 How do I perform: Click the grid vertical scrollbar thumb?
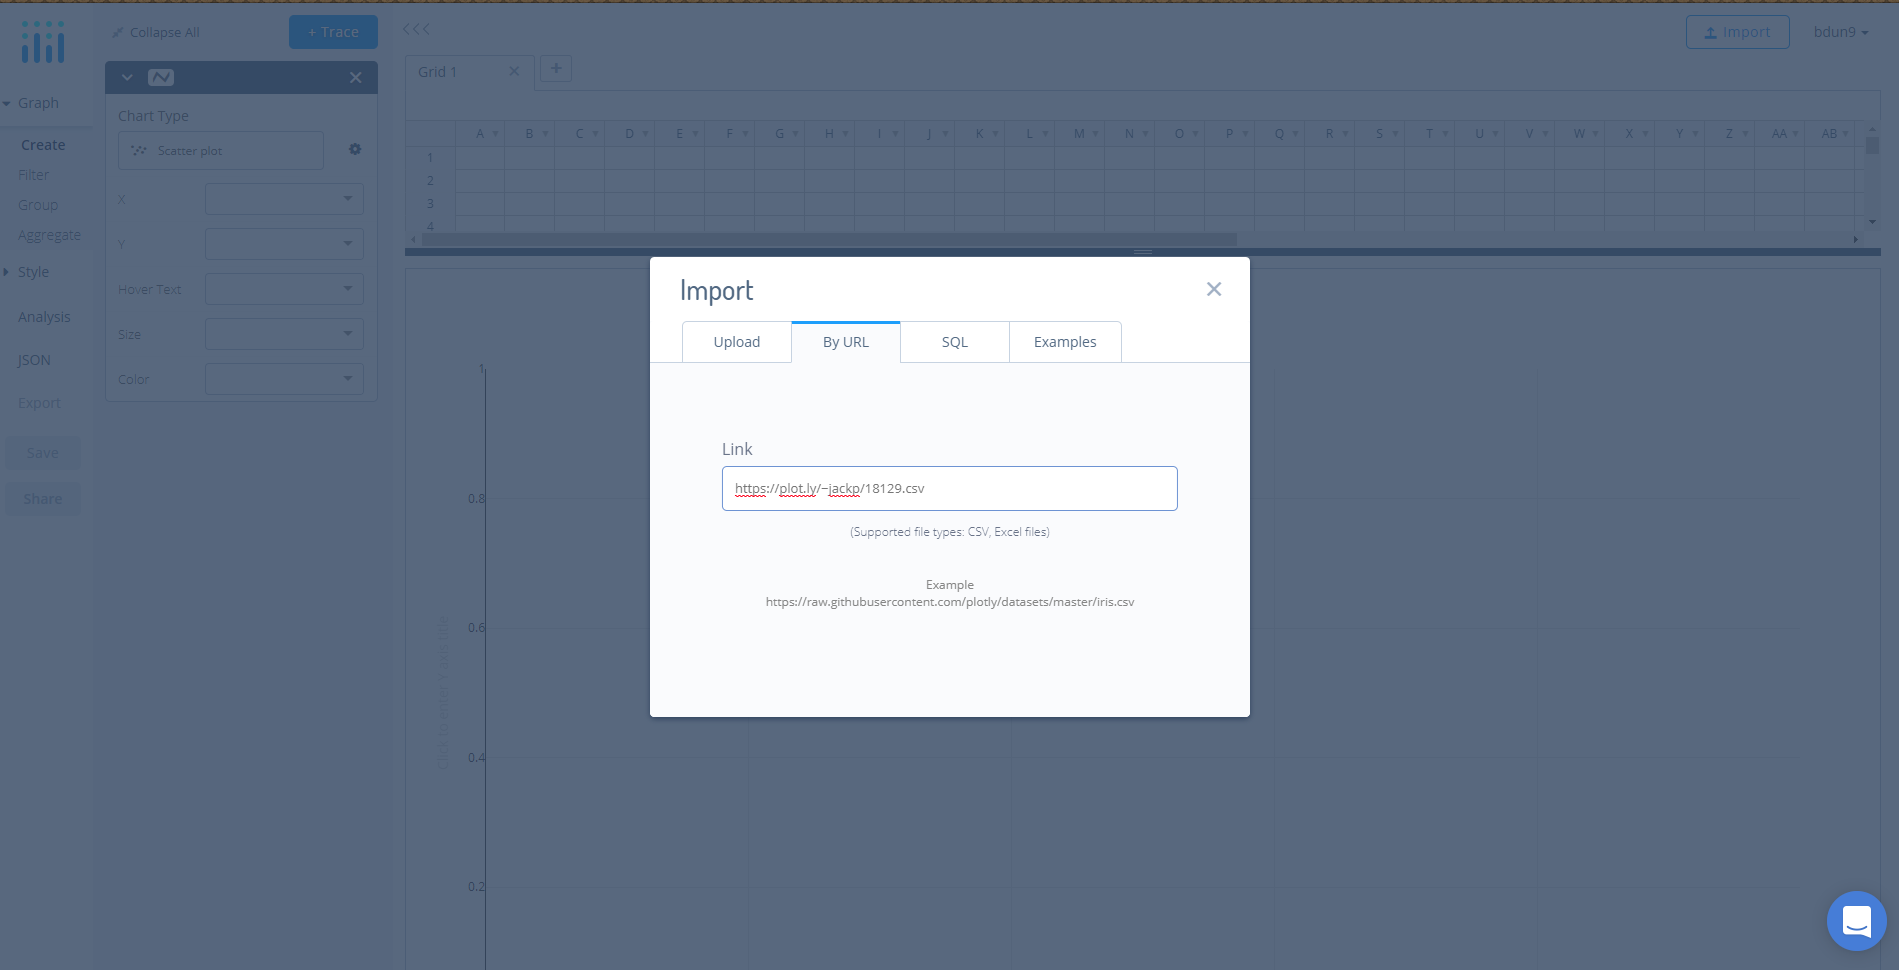click(x=1872, y=146)
